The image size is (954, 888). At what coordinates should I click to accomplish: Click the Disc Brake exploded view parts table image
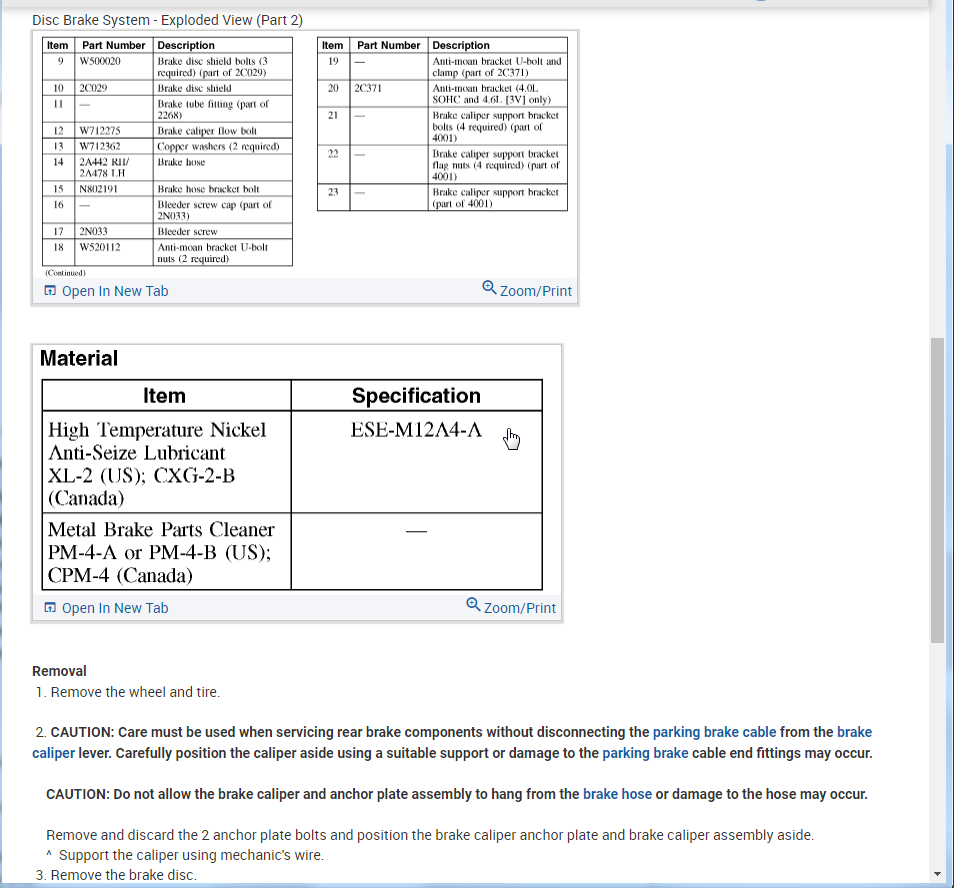(x=304, y=156)
